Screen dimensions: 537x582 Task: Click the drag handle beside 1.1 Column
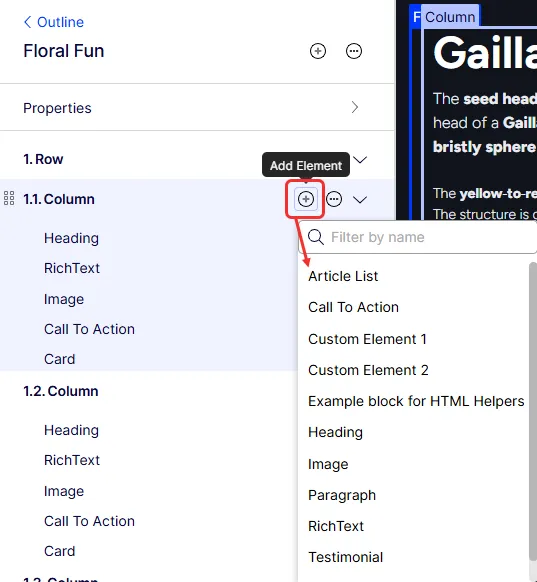tap(9, 198)
